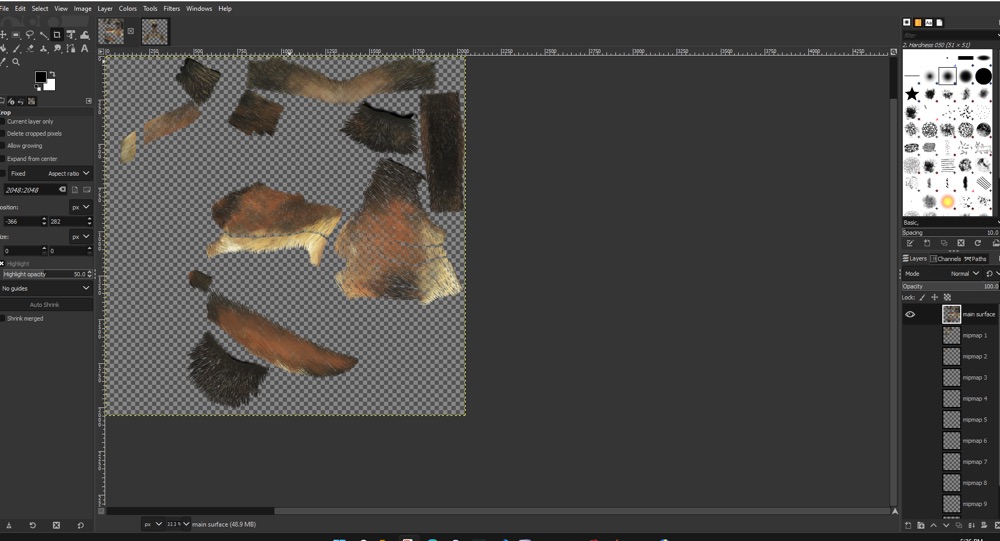This screenshot has height=541, width=1000.
Task: Refresh the brushes list
Action: pos(978,243)
